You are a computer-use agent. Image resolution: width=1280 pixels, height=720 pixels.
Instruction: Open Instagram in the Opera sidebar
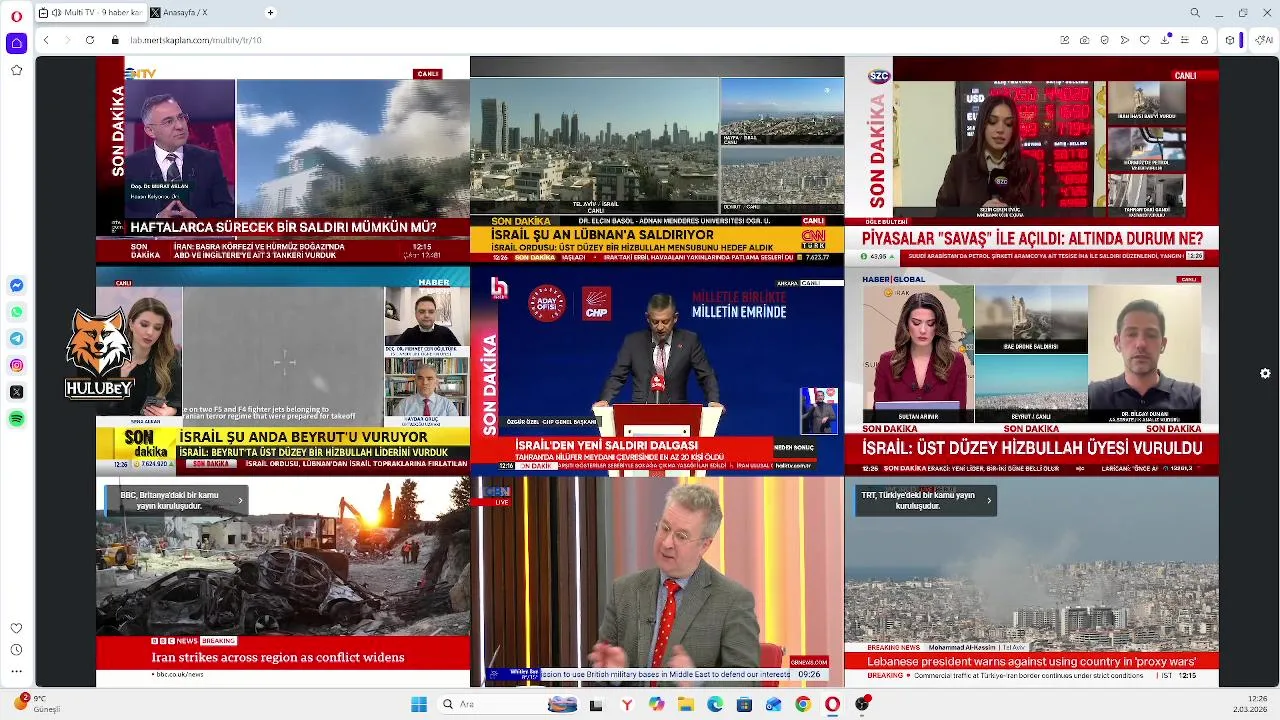click(x=16, y=366)
